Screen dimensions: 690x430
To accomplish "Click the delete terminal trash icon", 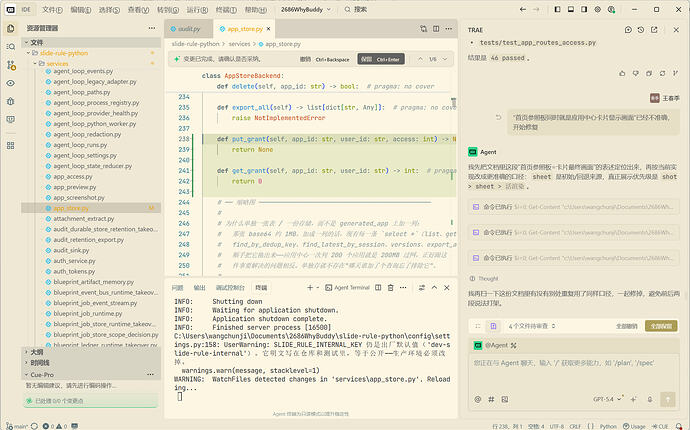I will (x=390, y=287).
